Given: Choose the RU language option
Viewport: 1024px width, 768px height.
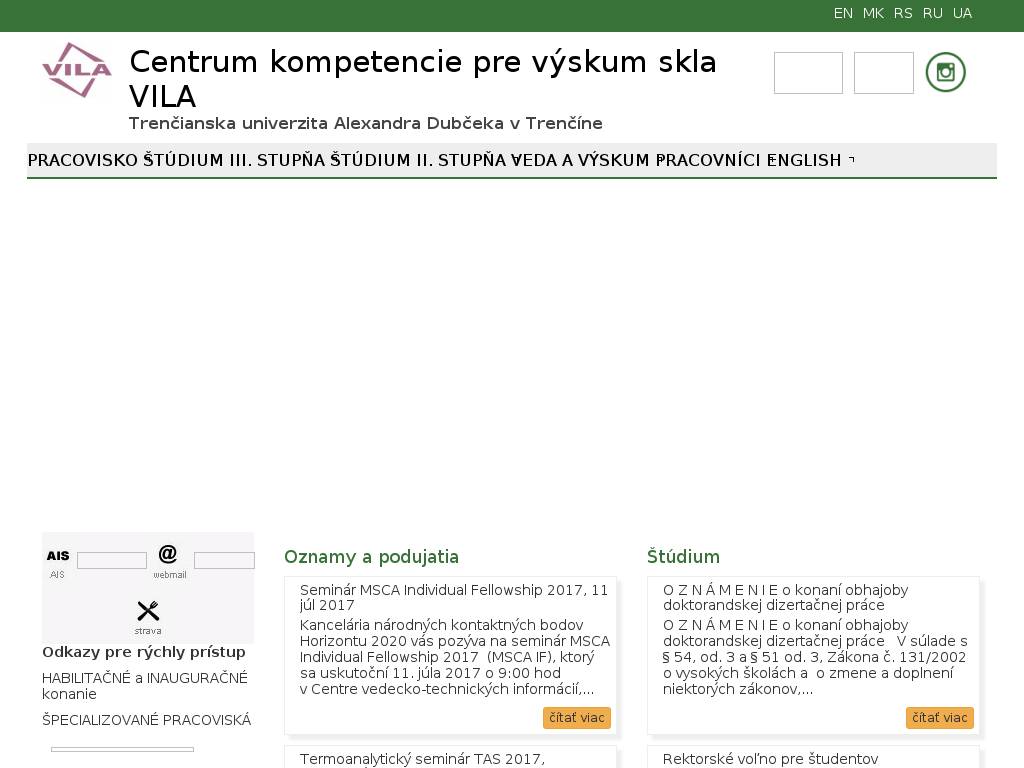Looking at the screenshot, I should (x=933, y=13).
